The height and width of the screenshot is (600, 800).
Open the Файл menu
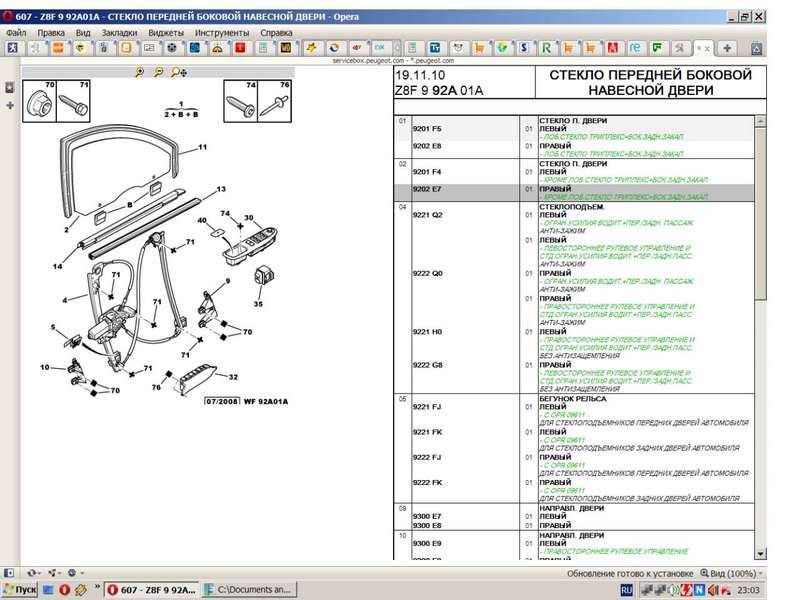click(16, 32)
